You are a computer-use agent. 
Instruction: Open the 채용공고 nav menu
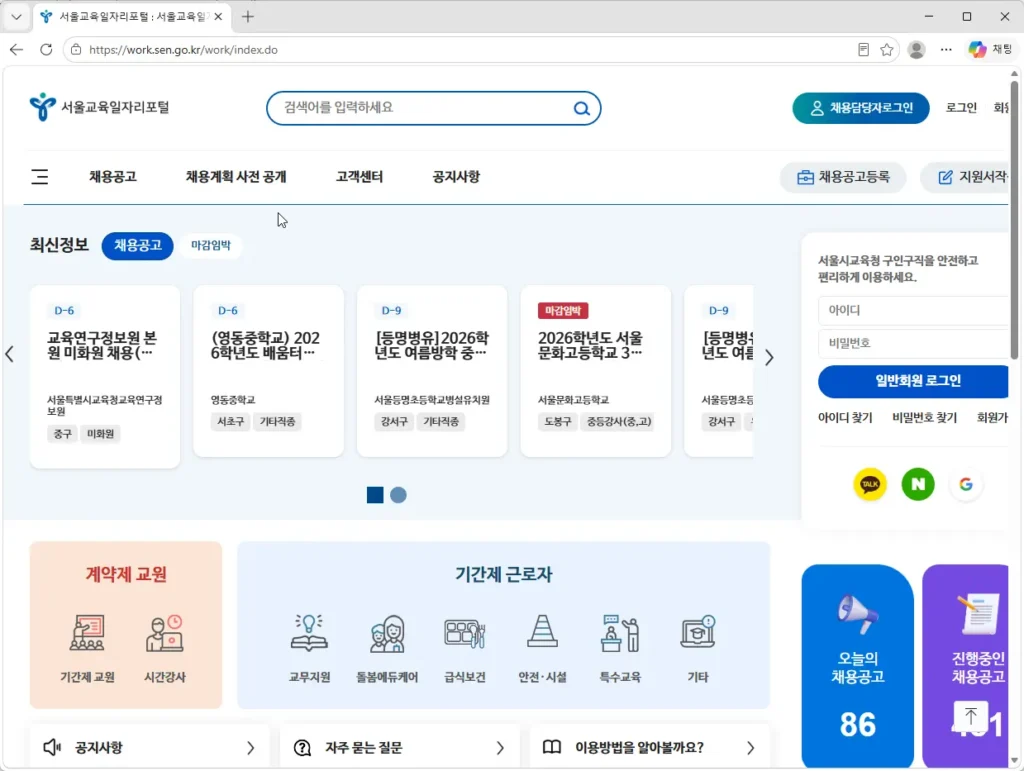(113, 177)
